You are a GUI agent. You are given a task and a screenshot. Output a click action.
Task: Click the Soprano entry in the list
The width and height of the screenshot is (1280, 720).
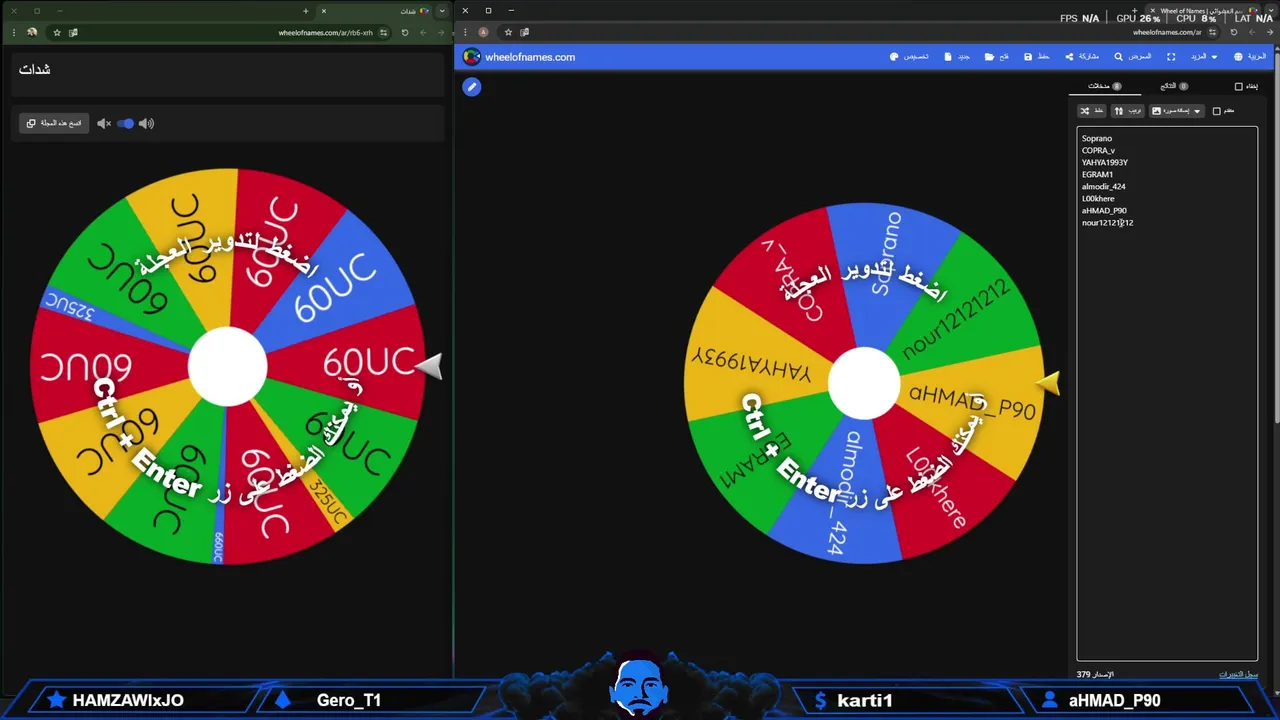(1097, 139)
